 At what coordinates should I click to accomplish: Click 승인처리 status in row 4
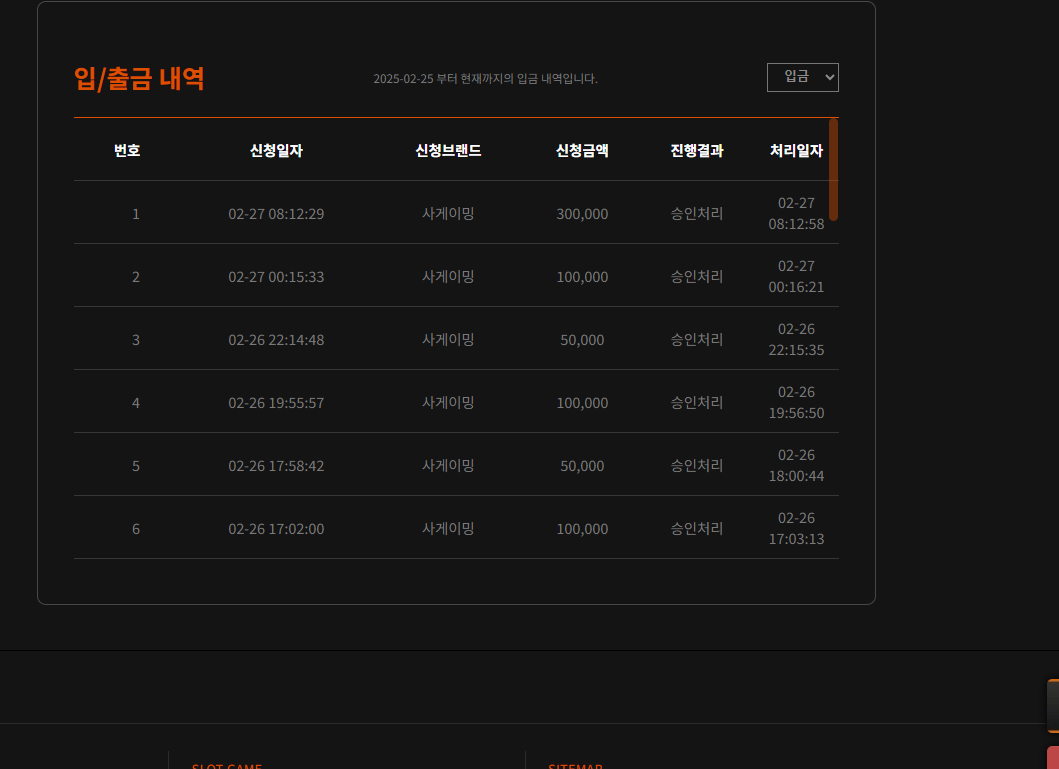(x=697, y=403)
